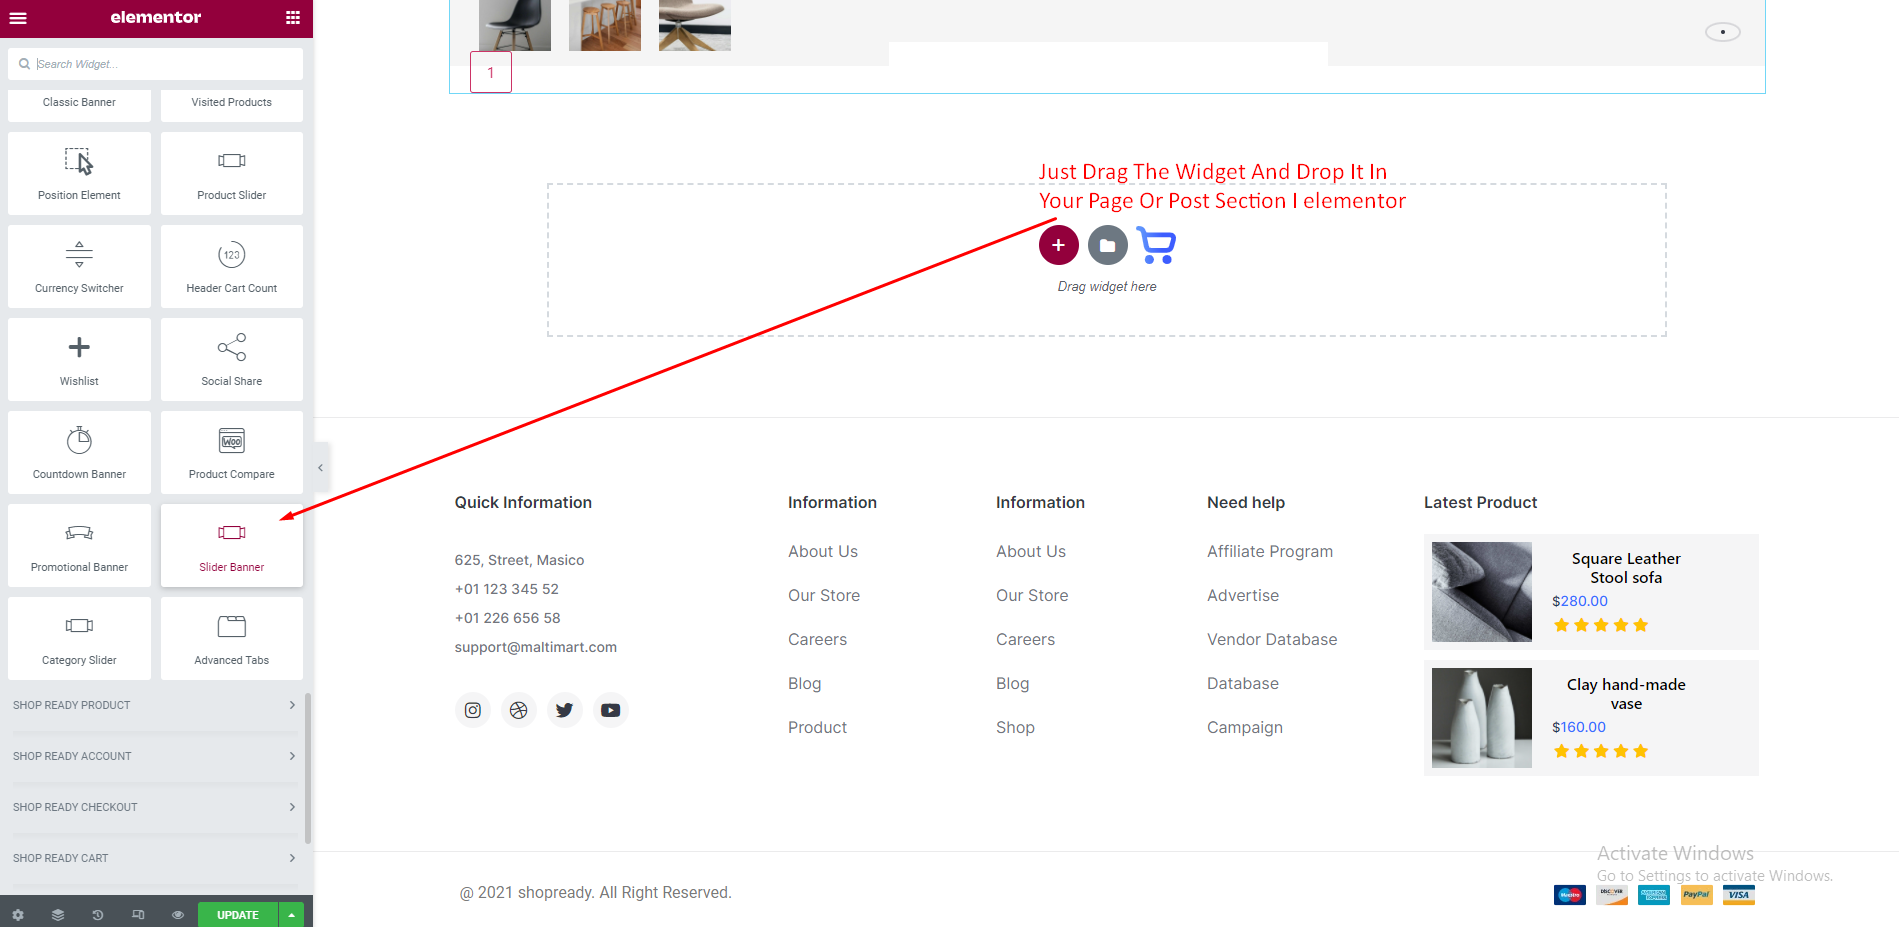The width and height of the screenshot is (1899, 927).
Task: Select the Countdown Banner widget
Action: point(79,452)
